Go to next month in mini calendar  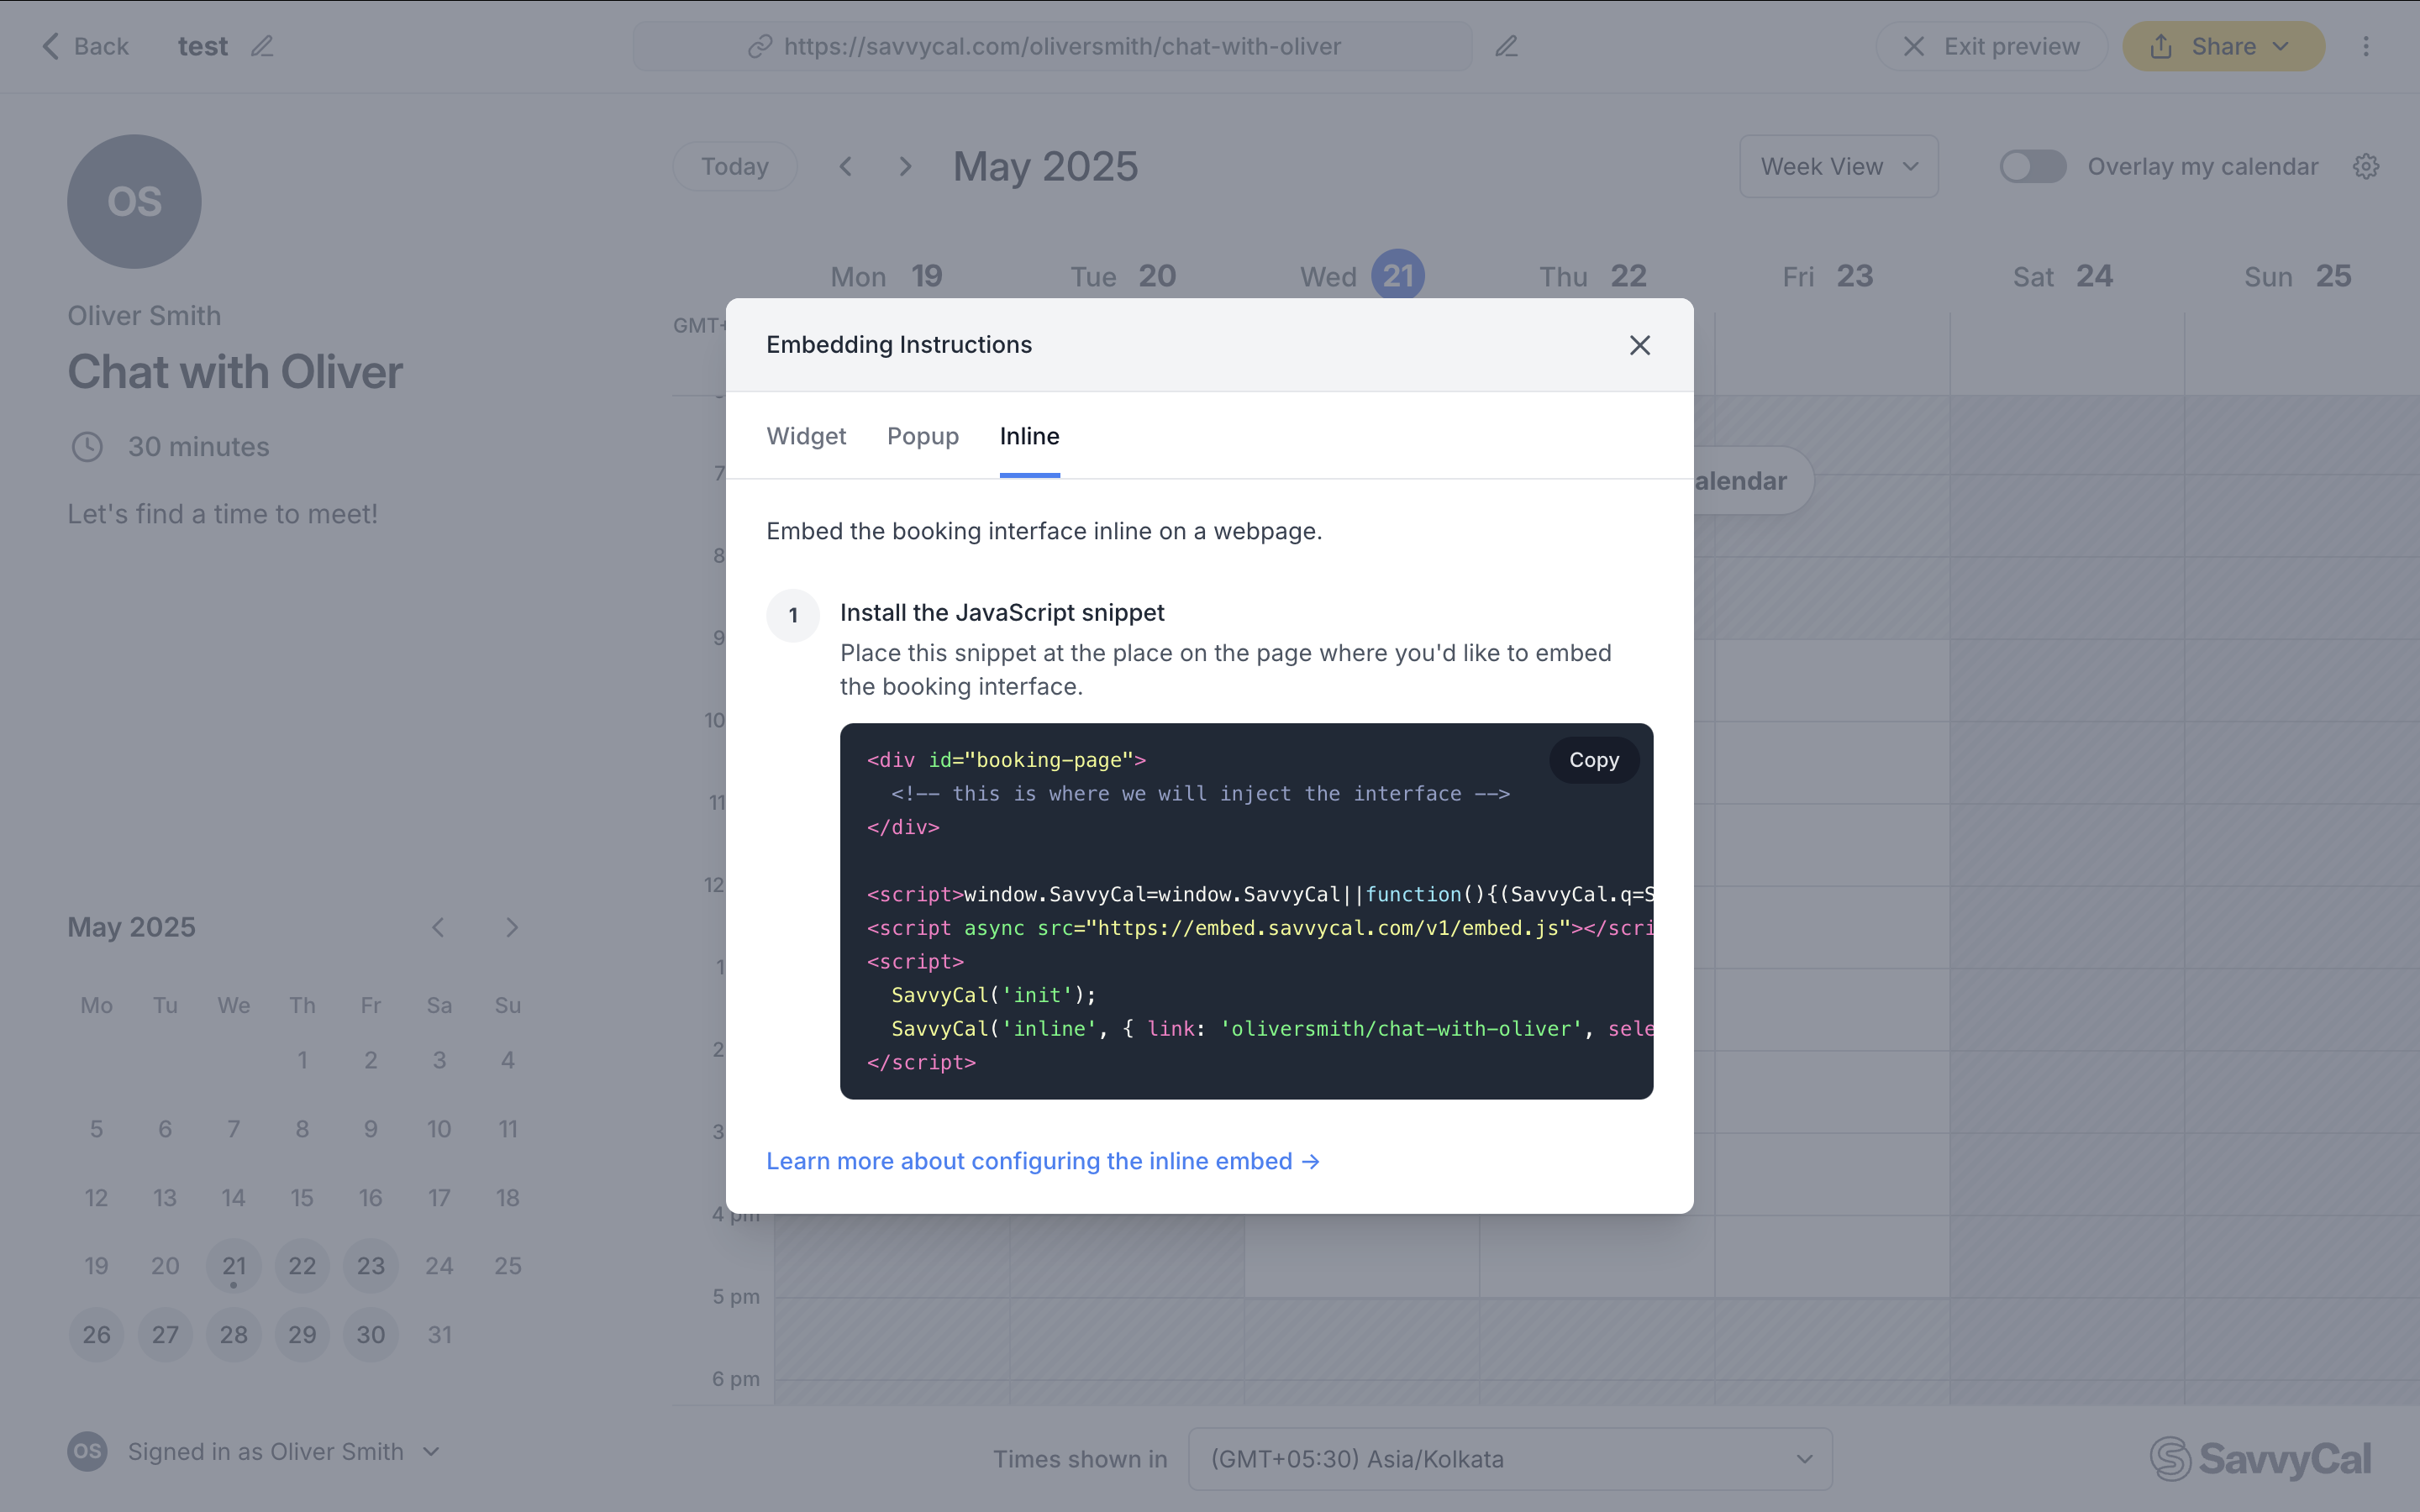click(512, 927)
